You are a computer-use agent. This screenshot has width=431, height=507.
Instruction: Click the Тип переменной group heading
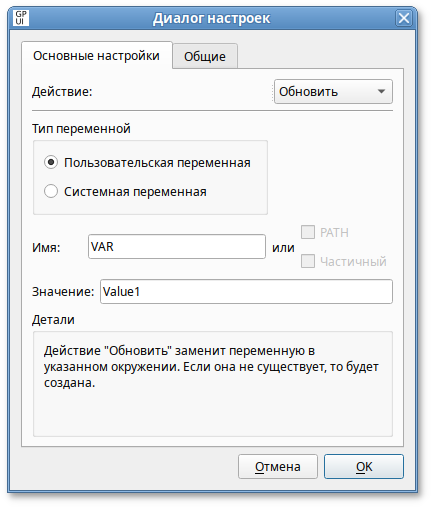(81, 129)
